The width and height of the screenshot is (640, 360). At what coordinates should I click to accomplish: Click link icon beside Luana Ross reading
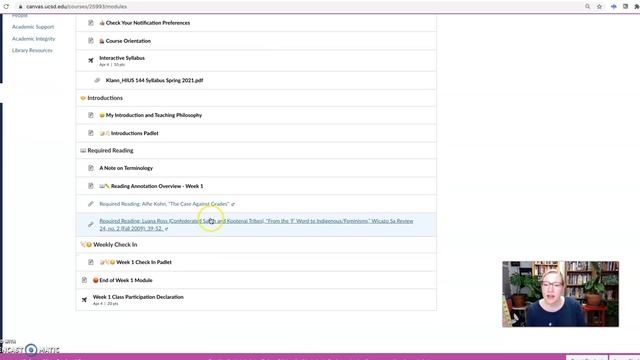point(91,224)
